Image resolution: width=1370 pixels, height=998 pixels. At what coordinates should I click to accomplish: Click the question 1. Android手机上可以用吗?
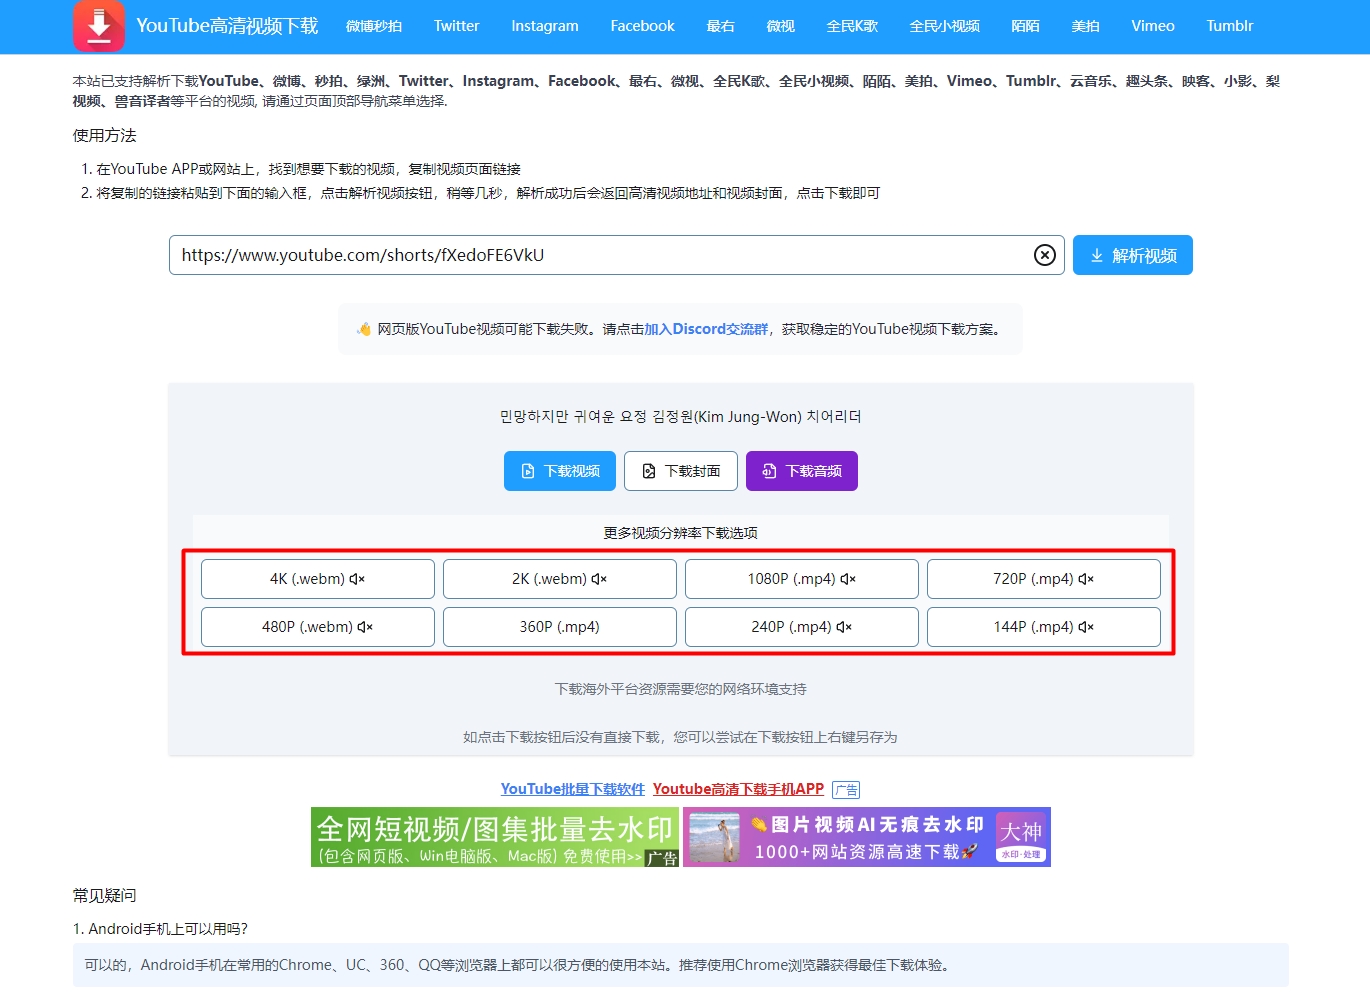[x=160, y=929]
